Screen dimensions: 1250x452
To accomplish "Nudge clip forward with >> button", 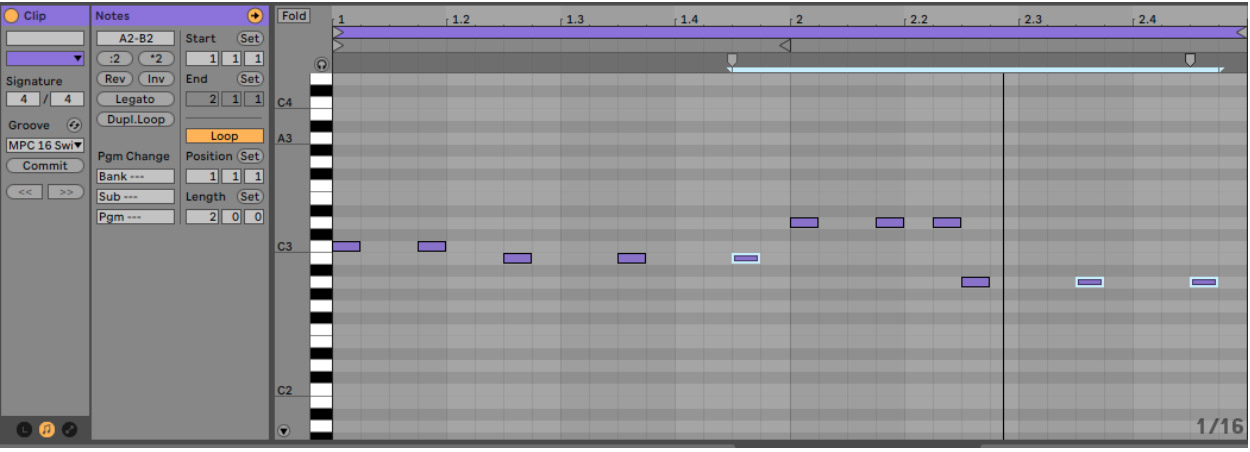I will [x=66, y=191].
